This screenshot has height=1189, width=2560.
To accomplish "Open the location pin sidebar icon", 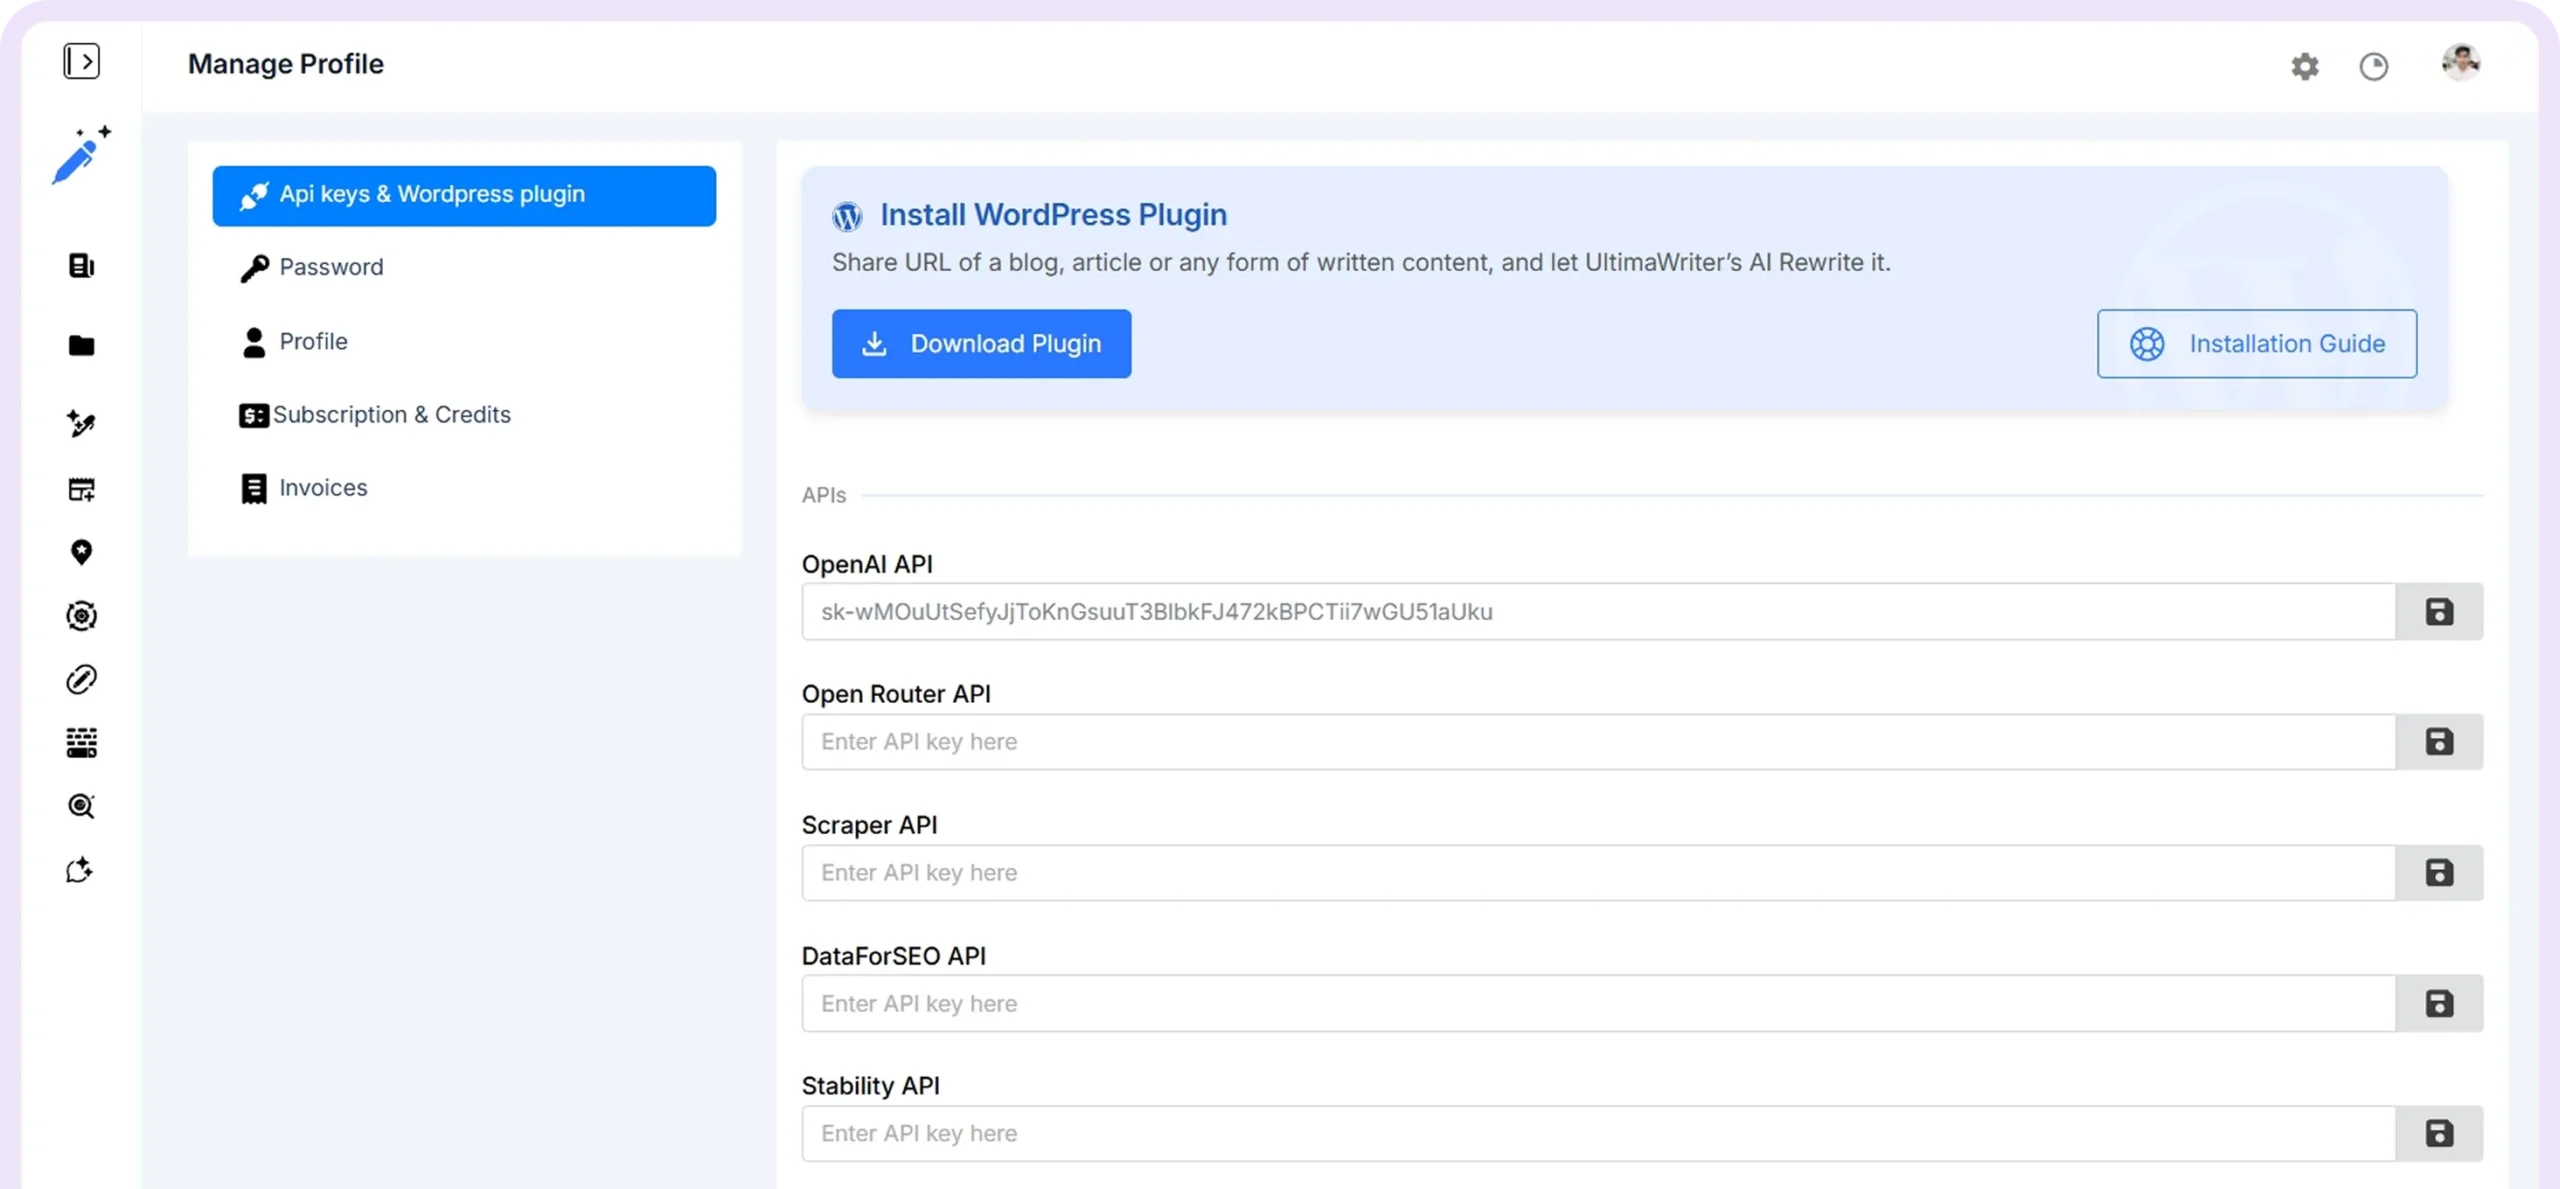I will point(81,552).
